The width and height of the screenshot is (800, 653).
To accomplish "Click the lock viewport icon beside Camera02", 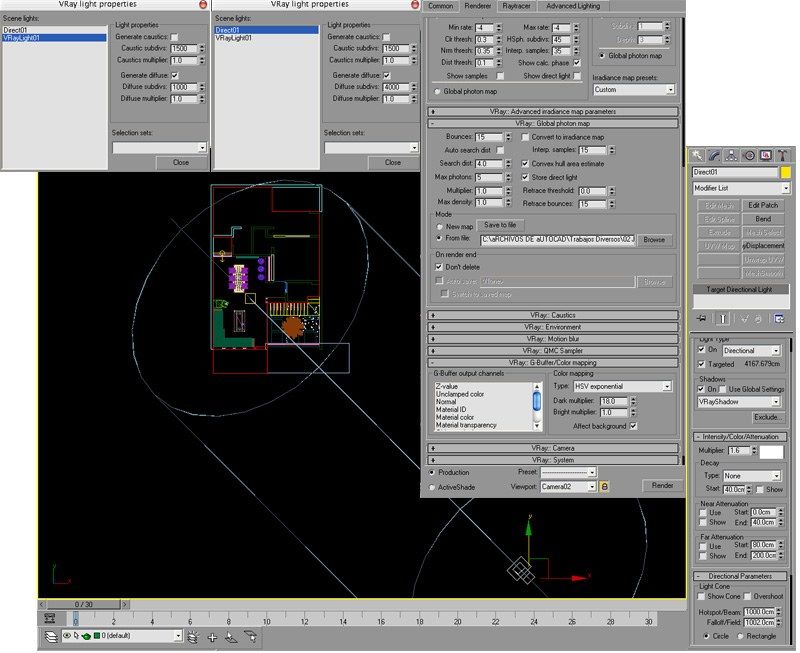I will click(x=604, y=487).
